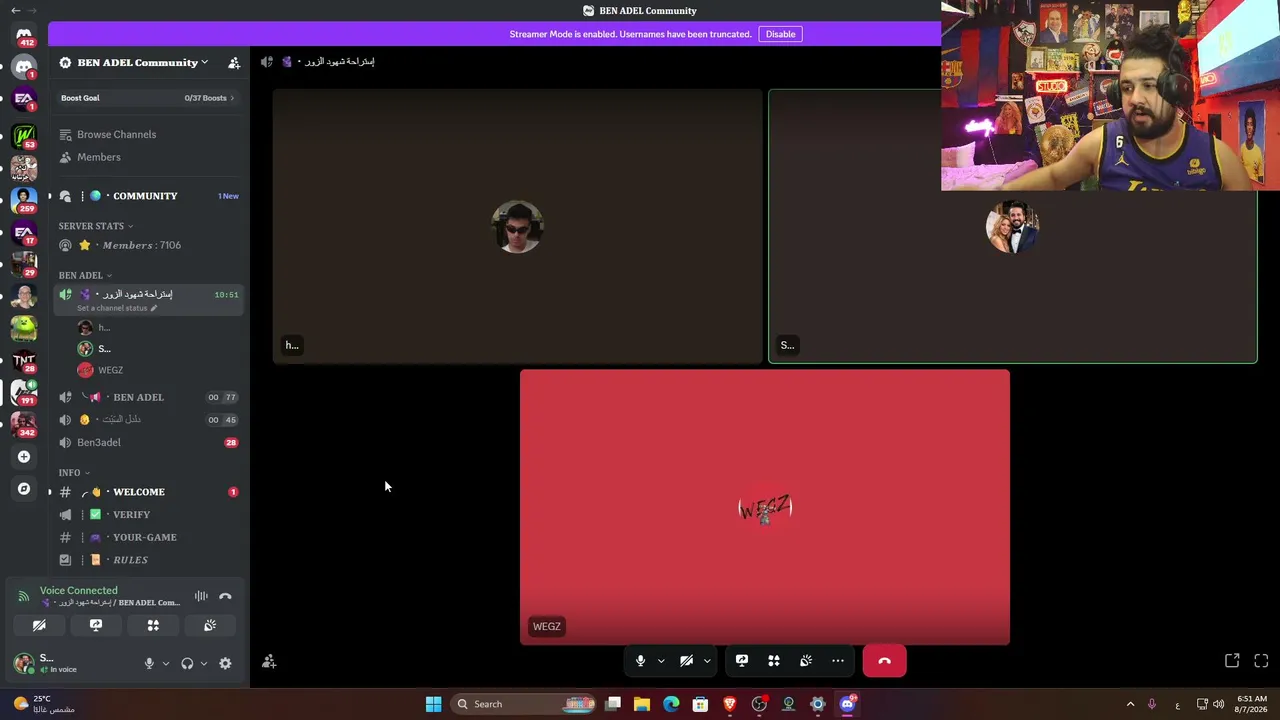Select the participant tile labeled S...
Viewport: 1280px width, 720px height.
(x=1012, y=226)
